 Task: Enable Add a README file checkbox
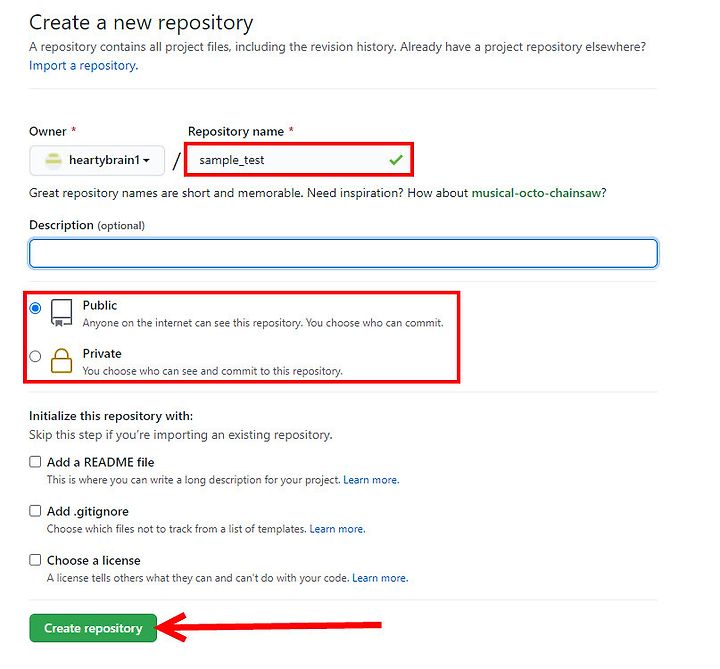[x=35, y=461]
